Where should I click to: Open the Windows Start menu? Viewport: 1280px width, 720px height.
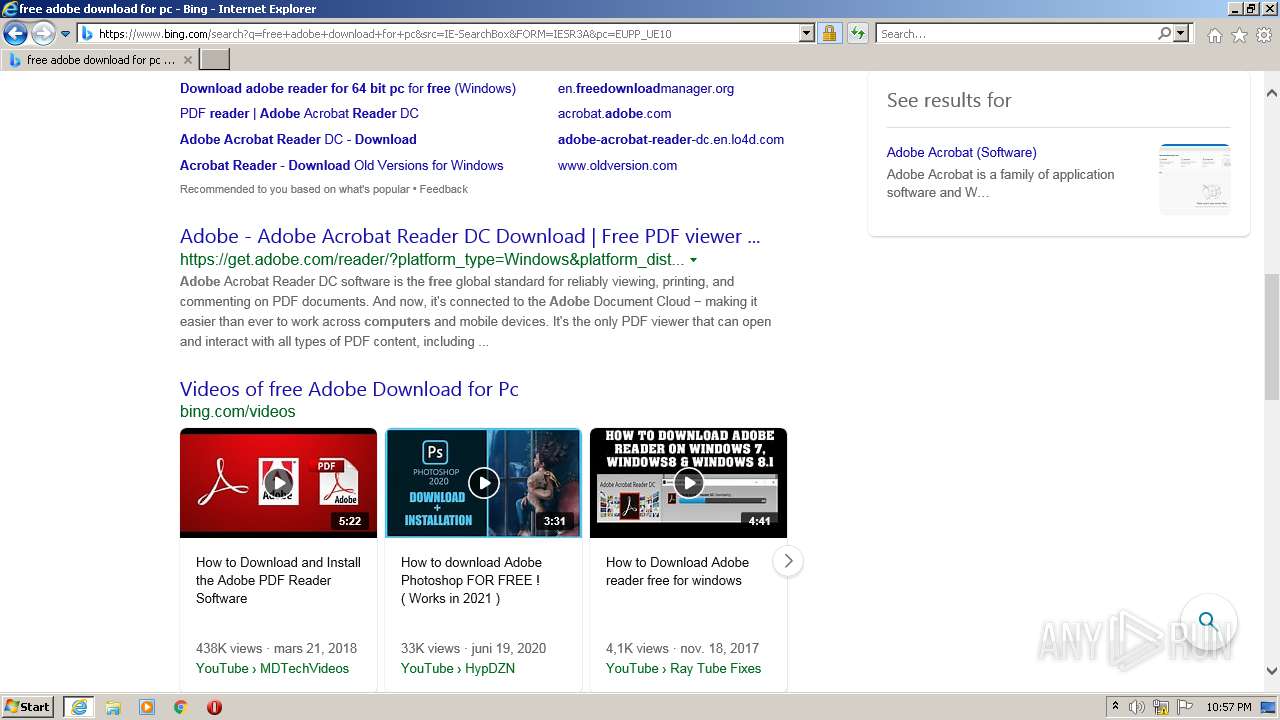click(x=28, y=706)
